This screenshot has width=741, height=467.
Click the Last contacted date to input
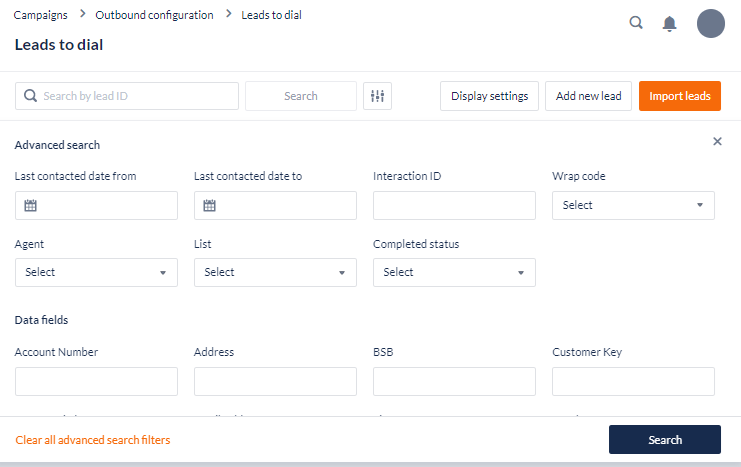point(275,205)
